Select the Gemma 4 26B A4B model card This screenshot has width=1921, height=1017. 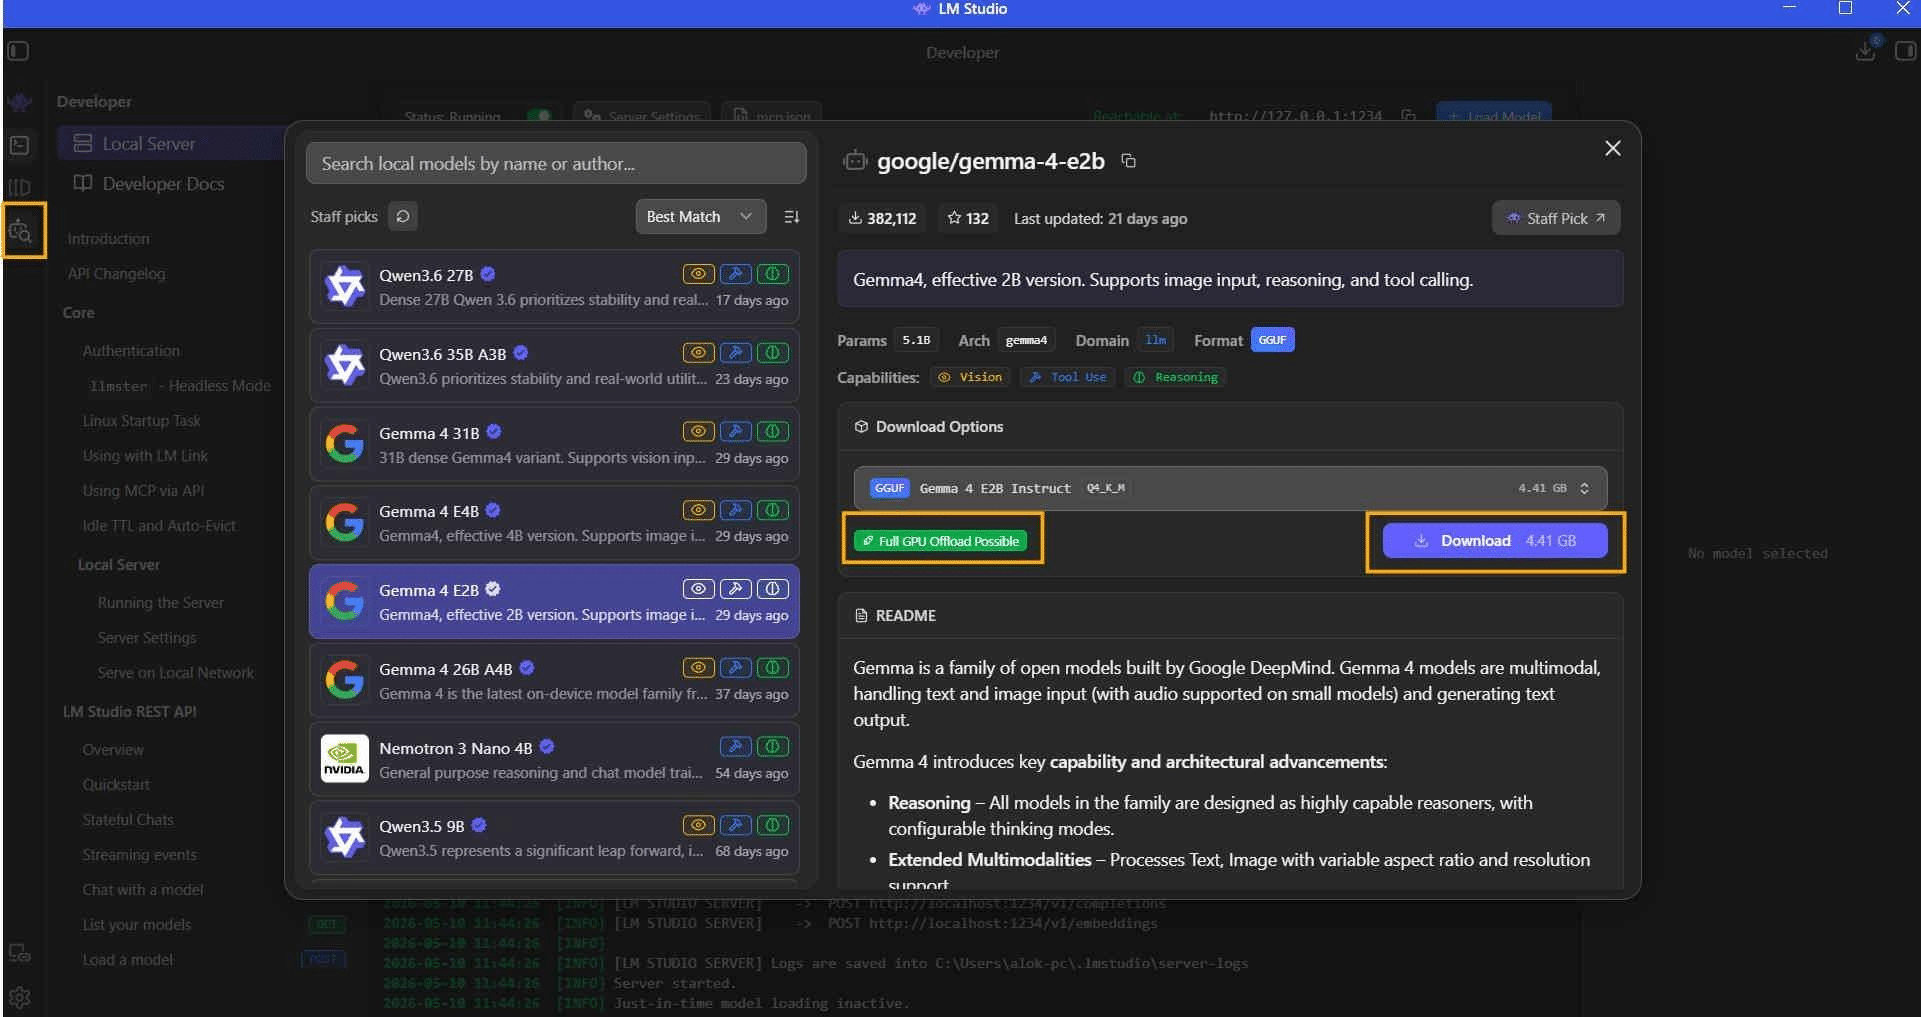[554, 680]
